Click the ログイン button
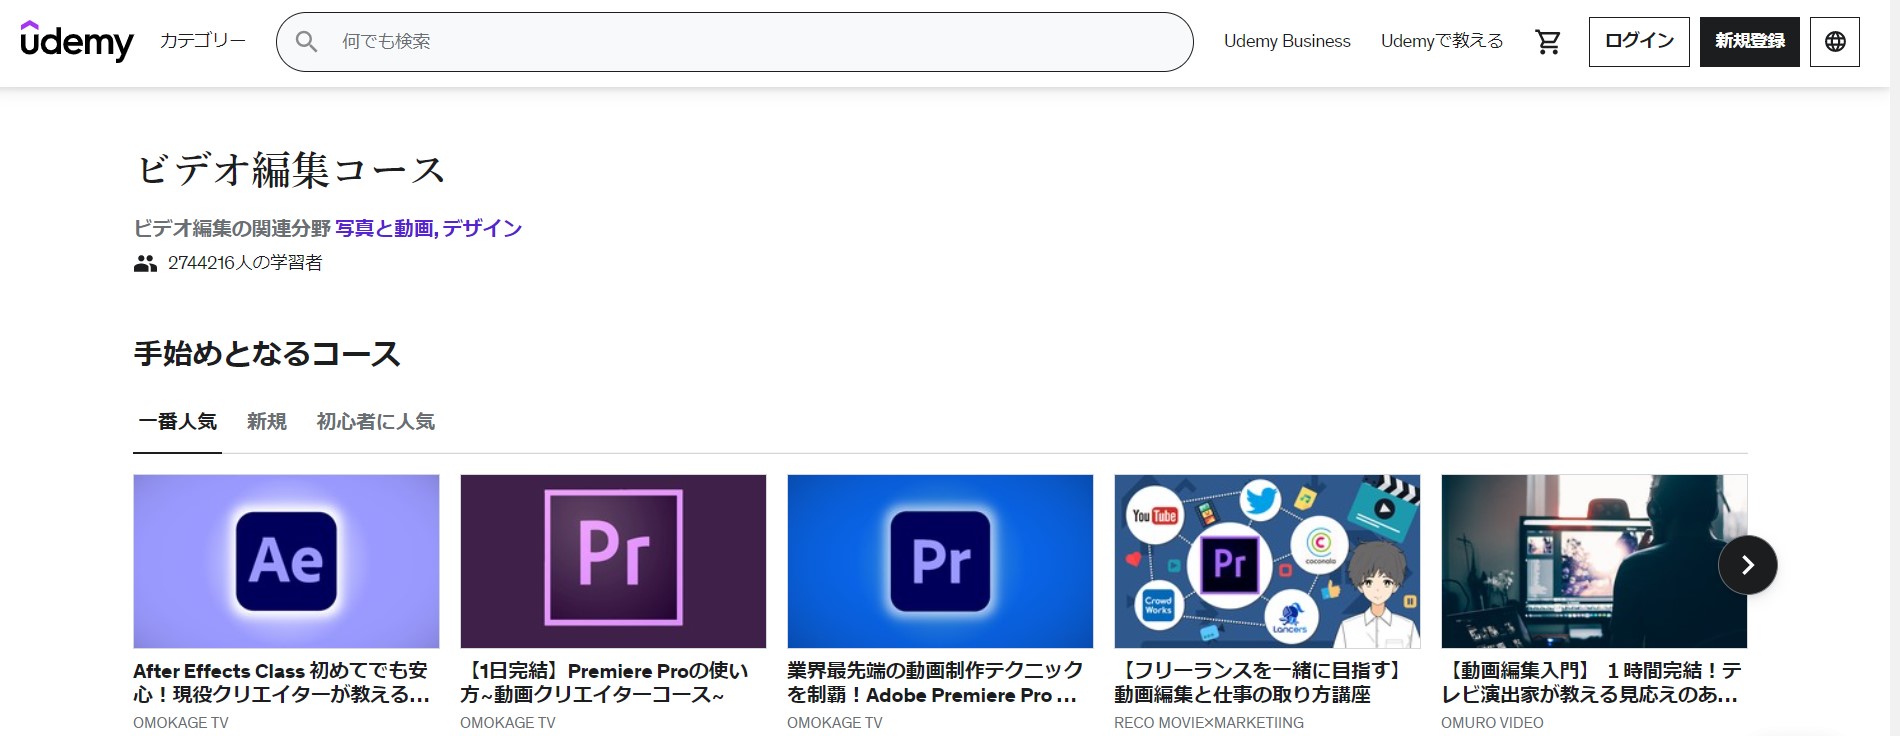 click(x=1639, y=41)
